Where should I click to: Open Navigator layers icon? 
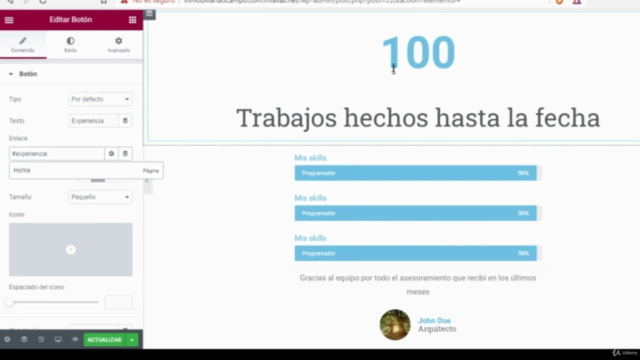coord(24,340)
